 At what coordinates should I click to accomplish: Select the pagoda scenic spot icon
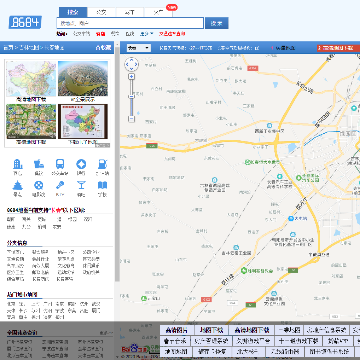[17, 185]
